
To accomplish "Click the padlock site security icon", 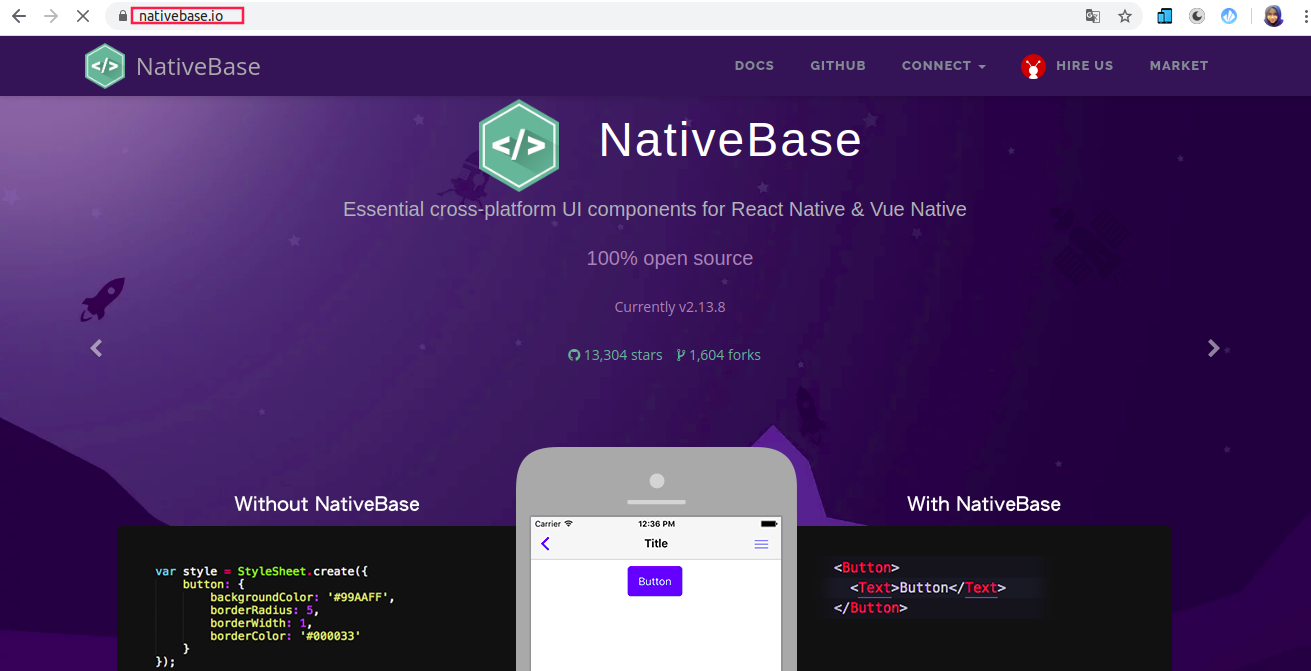I will pos(122,16).
